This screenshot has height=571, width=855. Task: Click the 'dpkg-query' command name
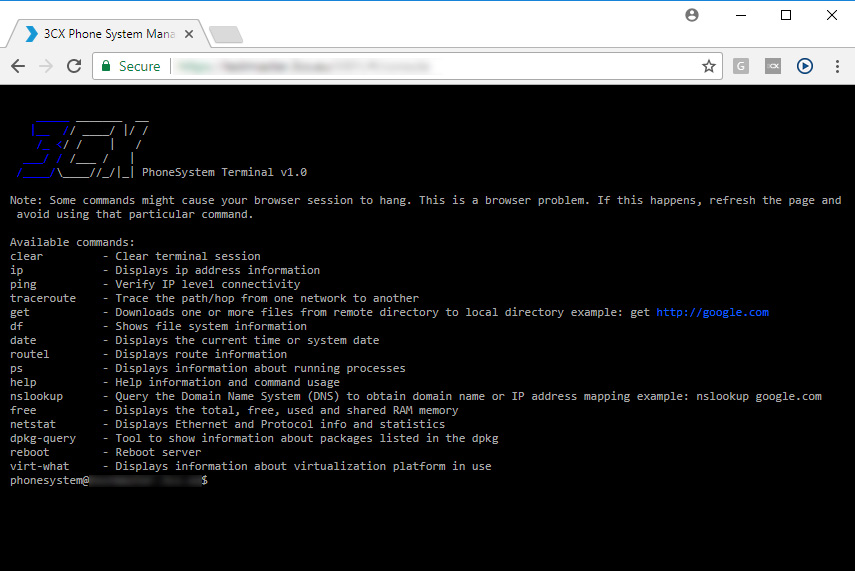43,438
